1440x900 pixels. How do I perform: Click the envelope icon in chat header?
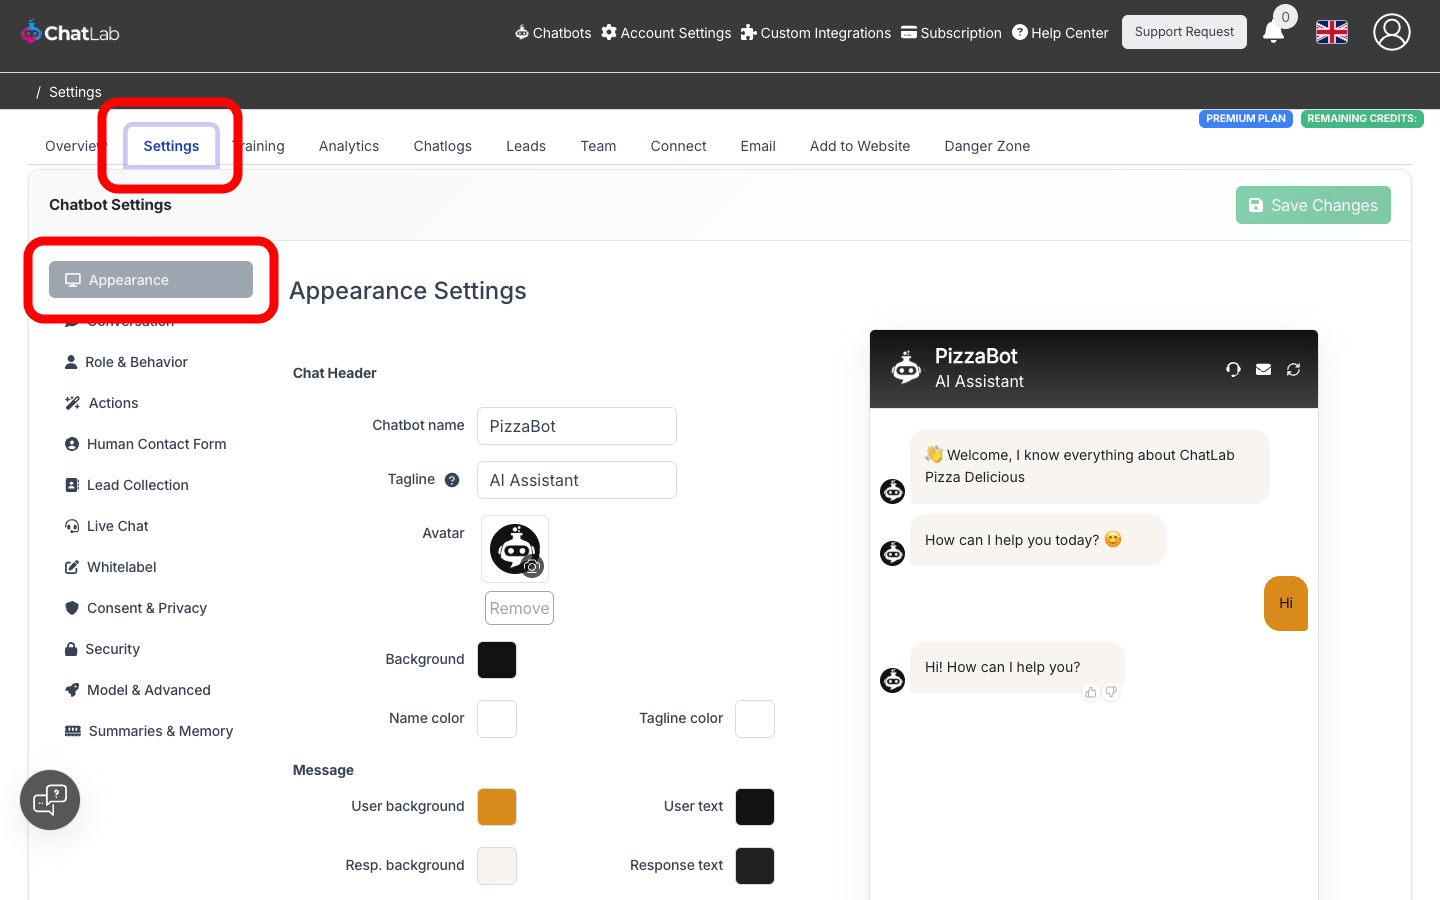click(x=1263, y=369)
